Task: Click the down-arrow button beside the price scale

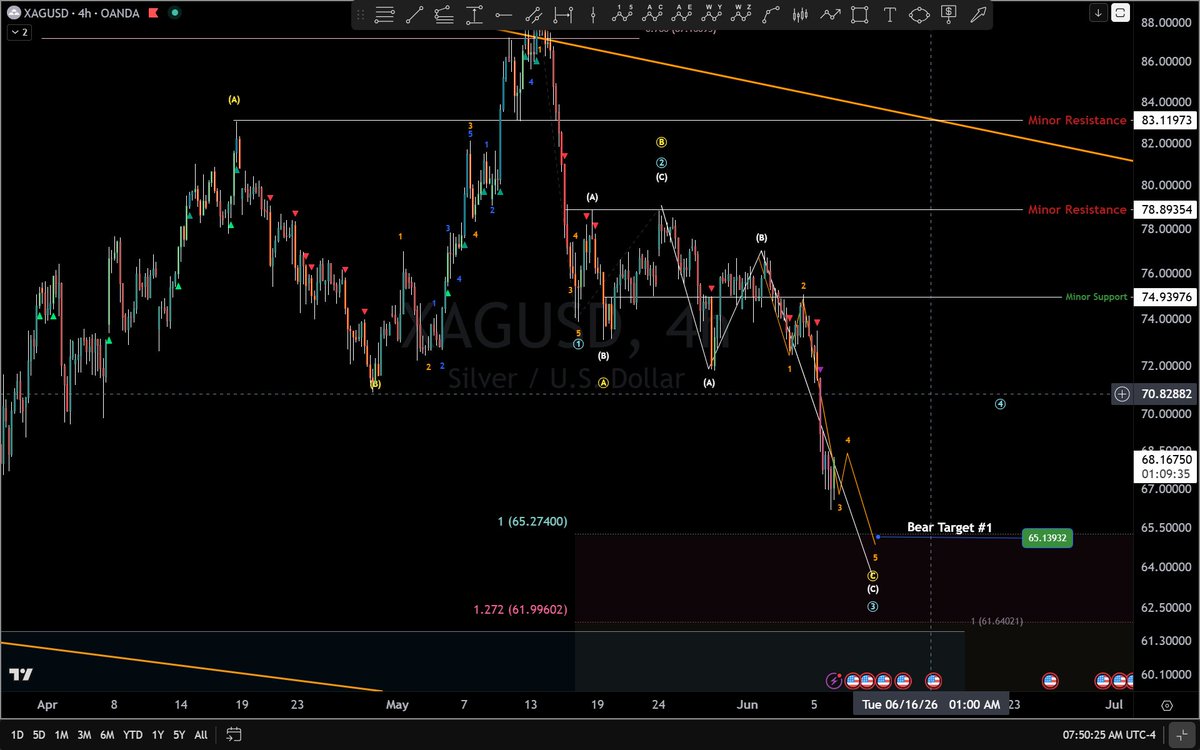Action: tap(1099, 13)
